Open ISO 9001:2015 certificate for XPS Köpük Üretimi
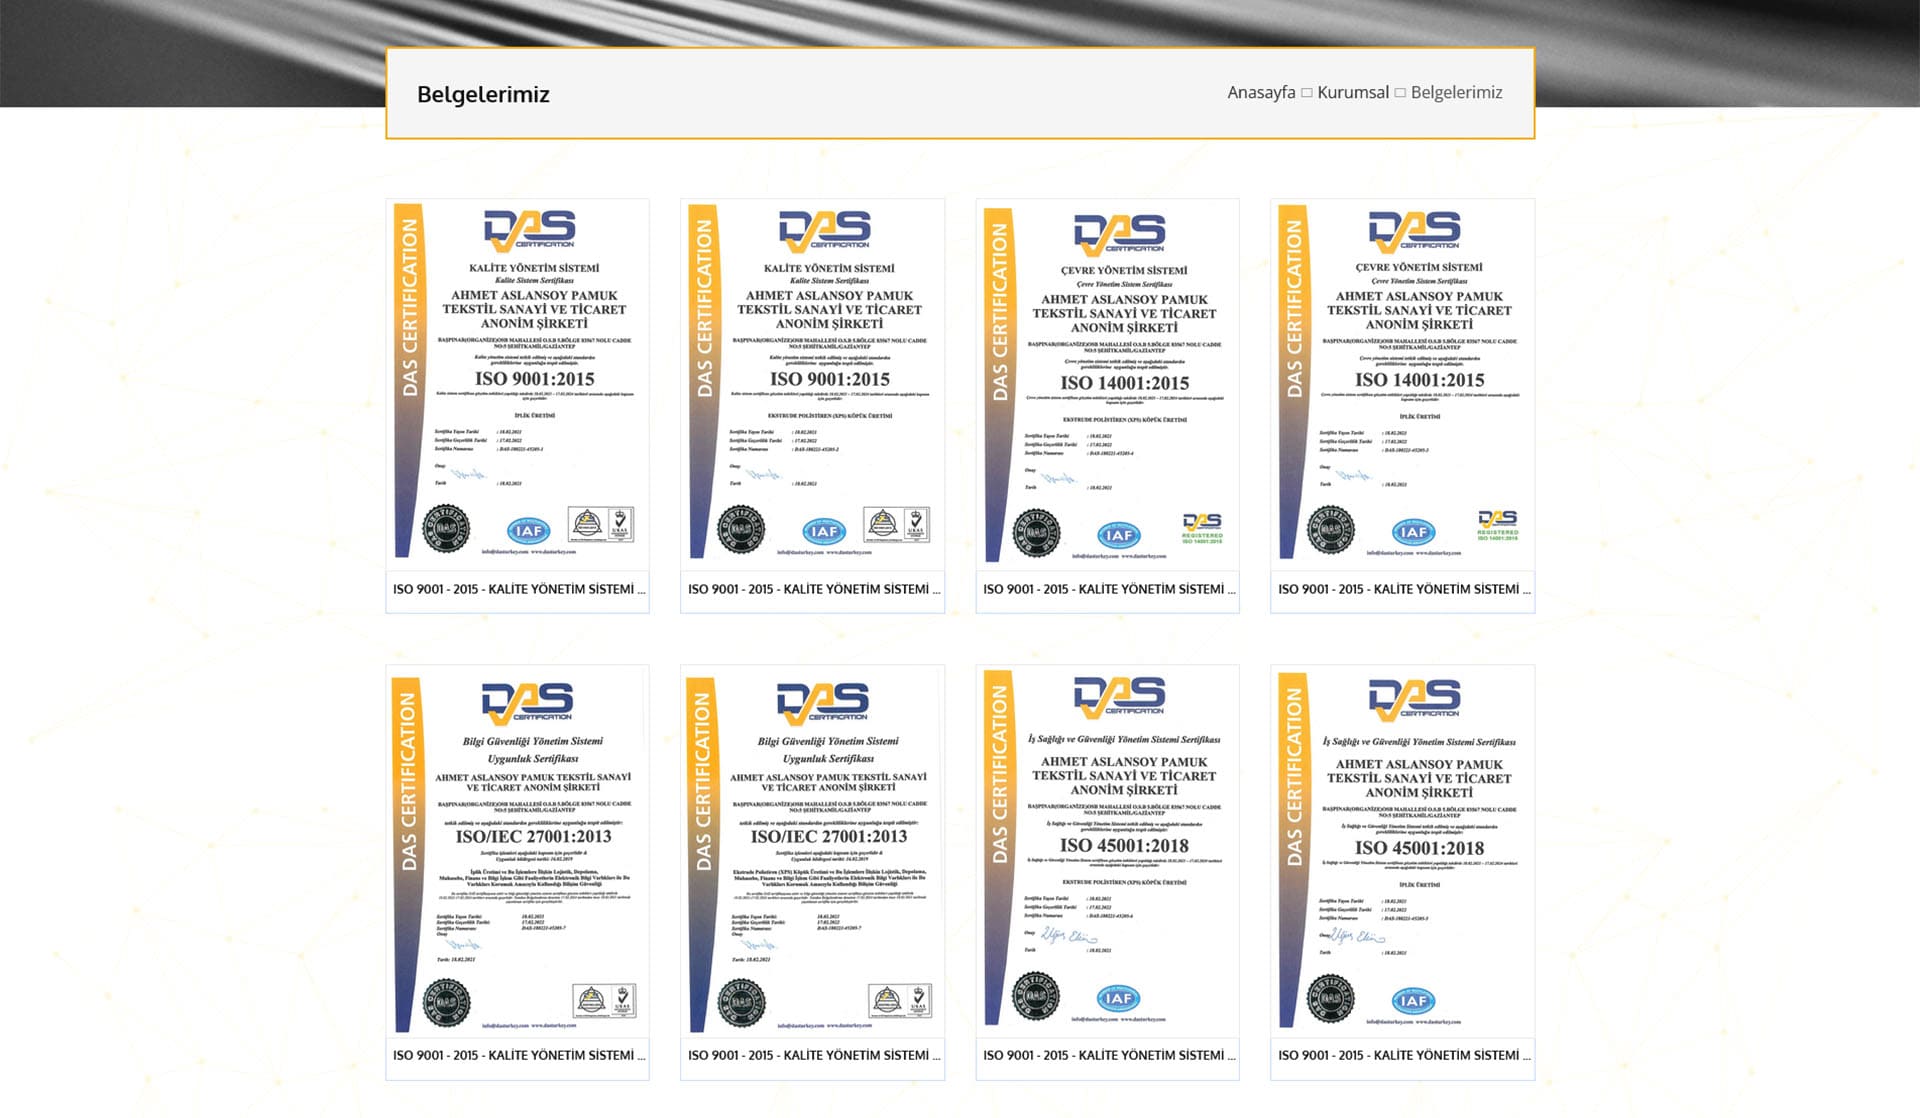 click(812, 383)
